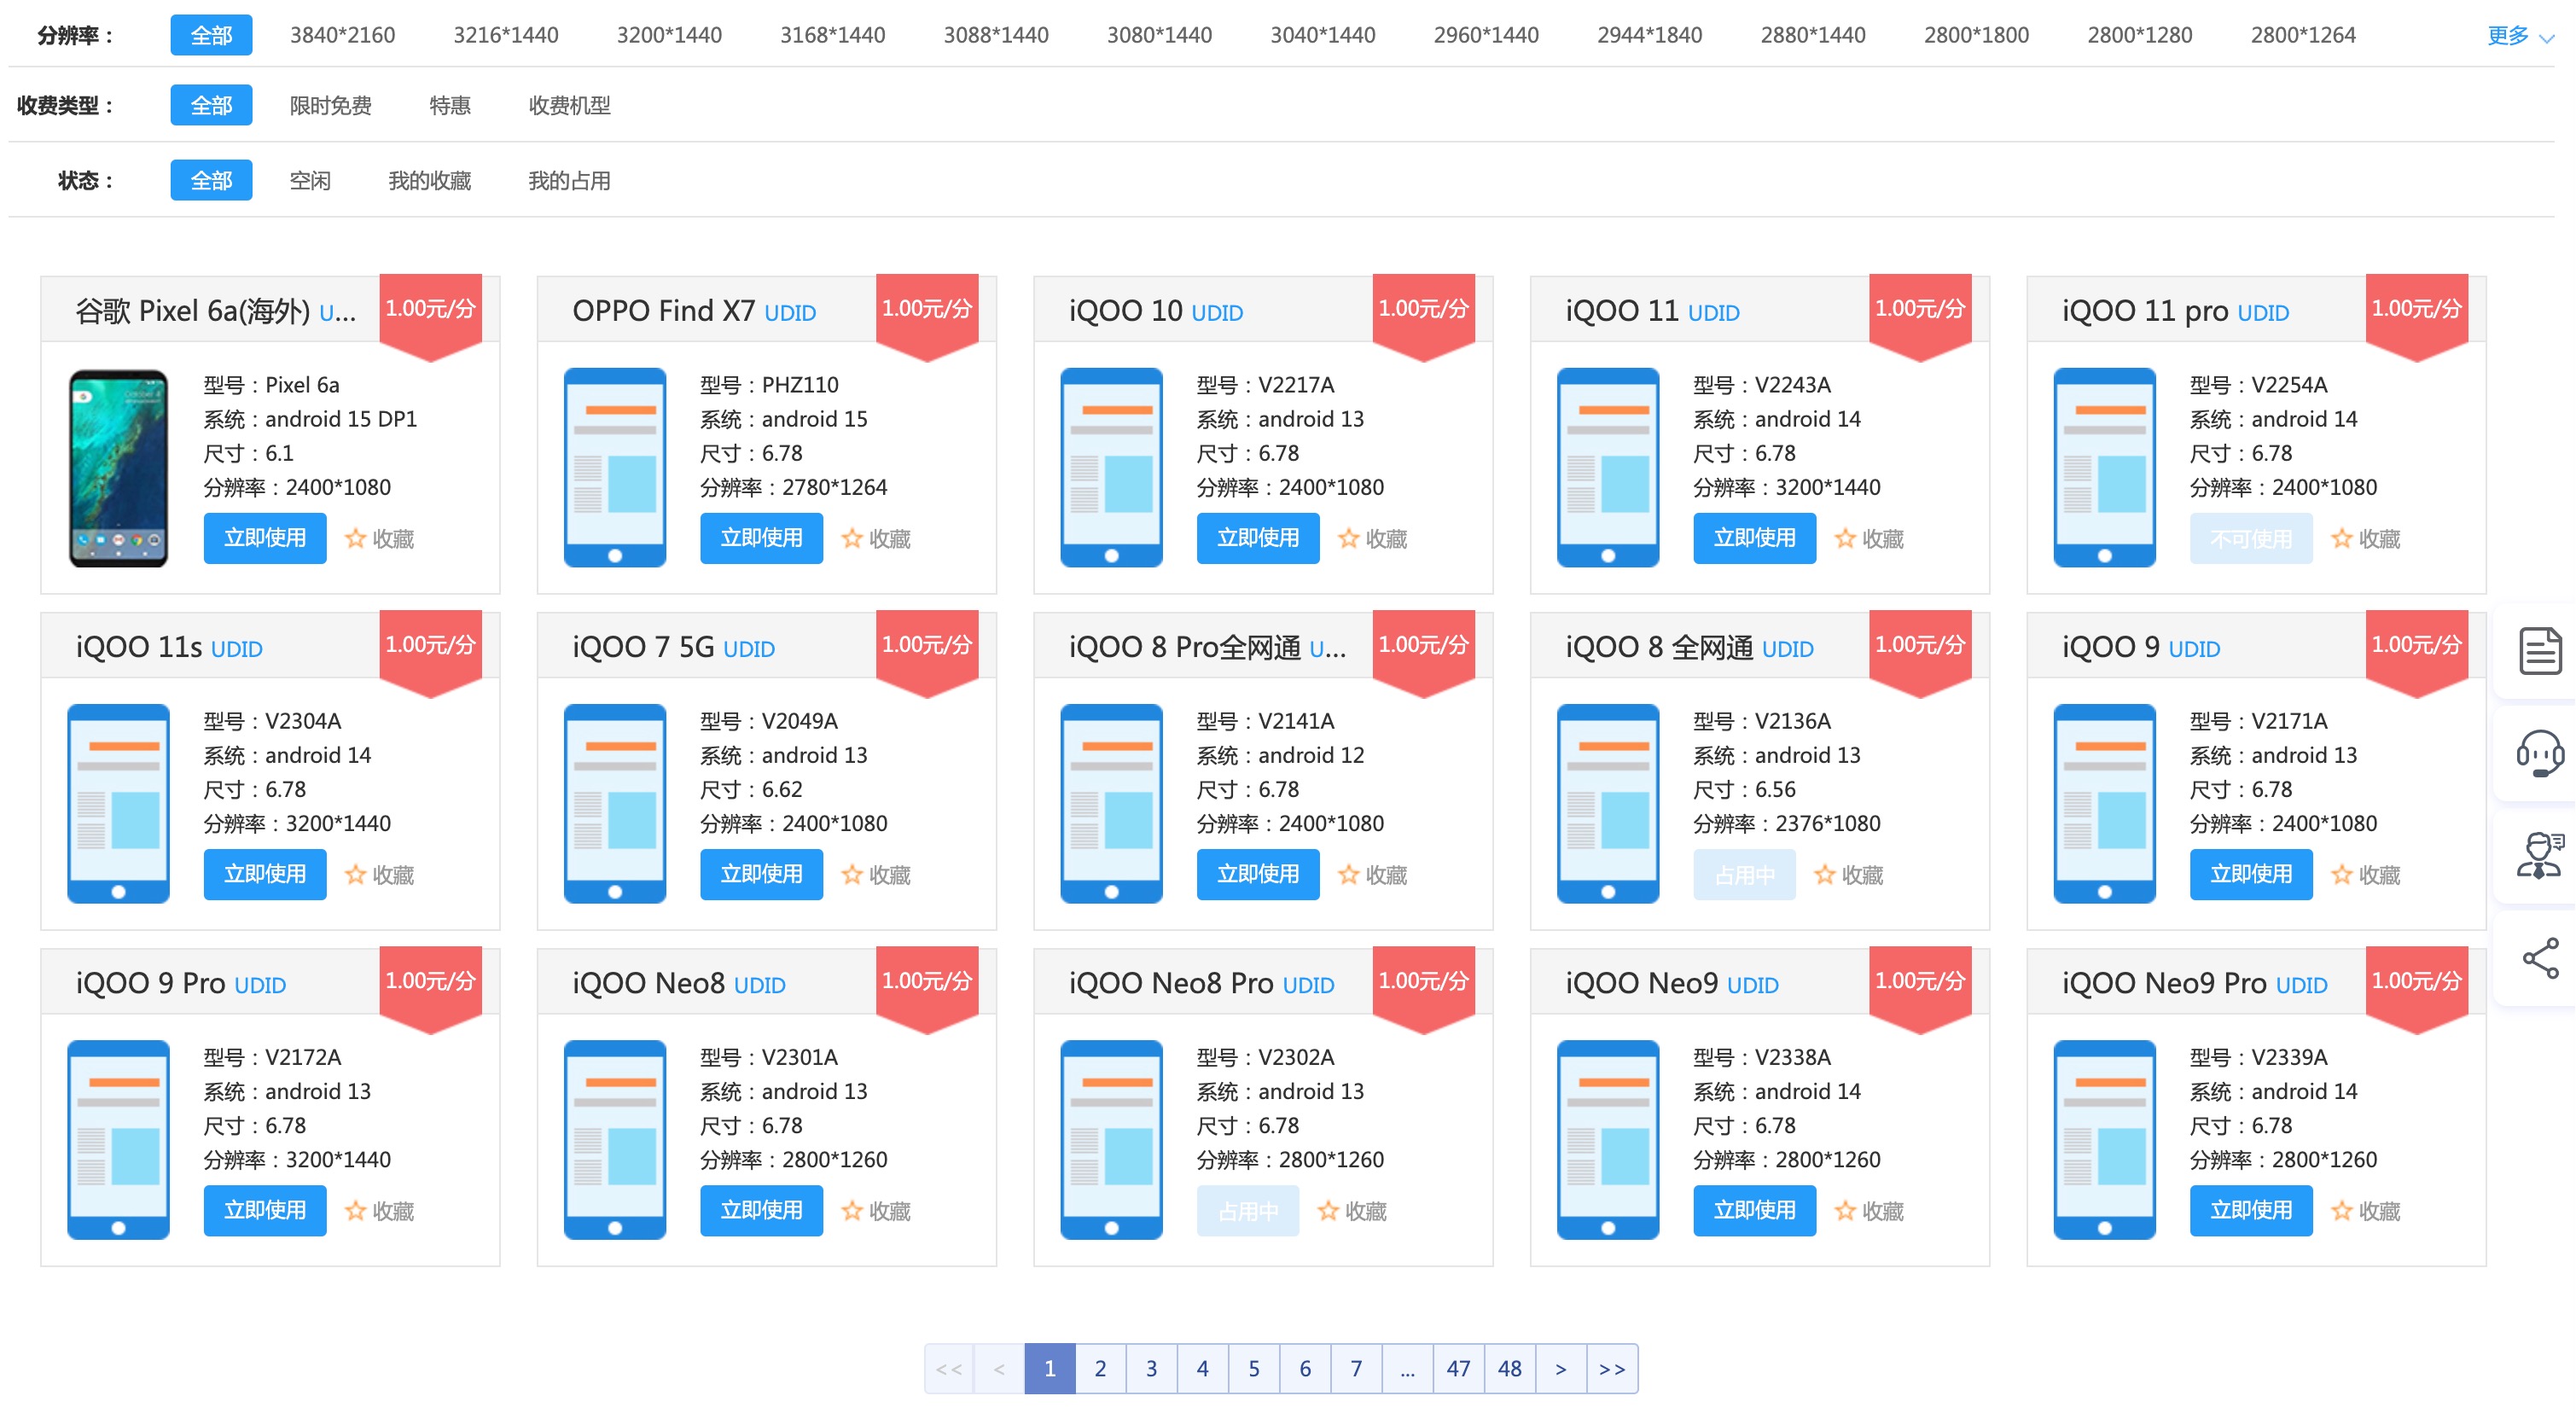Go to page 5 in pagination
The height and width of the screenshot is (1425, 2576).
point(1253,1368)
